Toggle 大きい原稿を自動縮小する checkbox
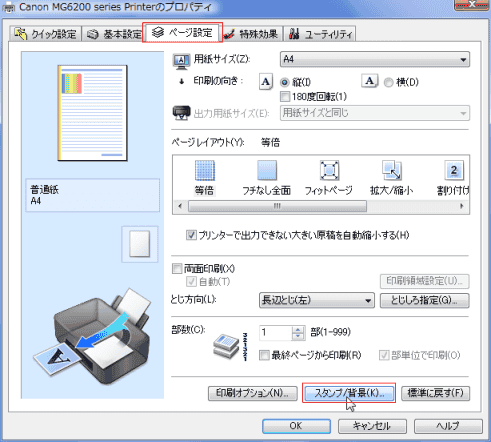Viewport: 491px width, 442px height. coord(191,235)
